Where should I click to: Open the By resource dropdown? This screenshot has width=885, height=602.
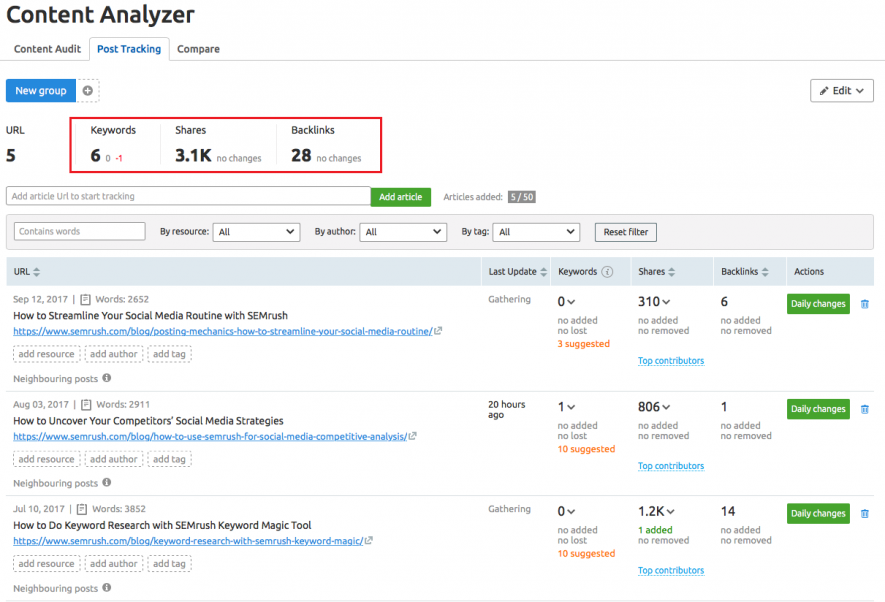(x=256, y=232)
